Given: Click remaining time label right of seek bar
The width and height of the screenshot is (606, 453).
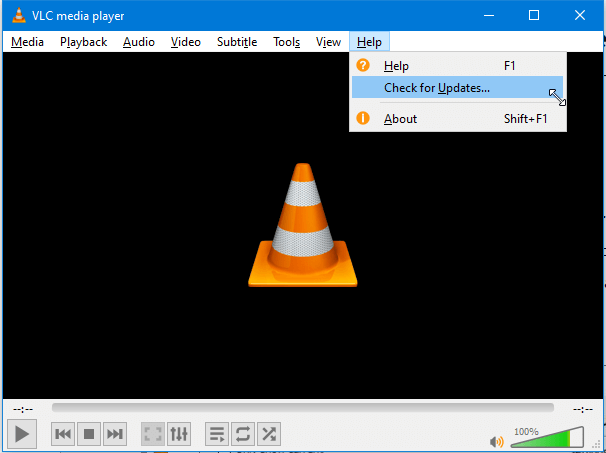Looking at the screenshot, I should tap(583, 409).
